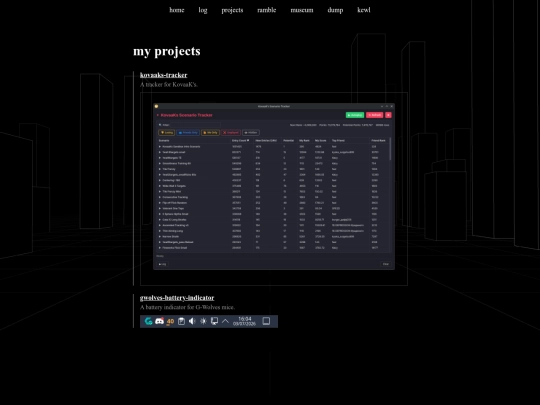Go to the home page link
The image size is (540, 405).
(177, 10)
